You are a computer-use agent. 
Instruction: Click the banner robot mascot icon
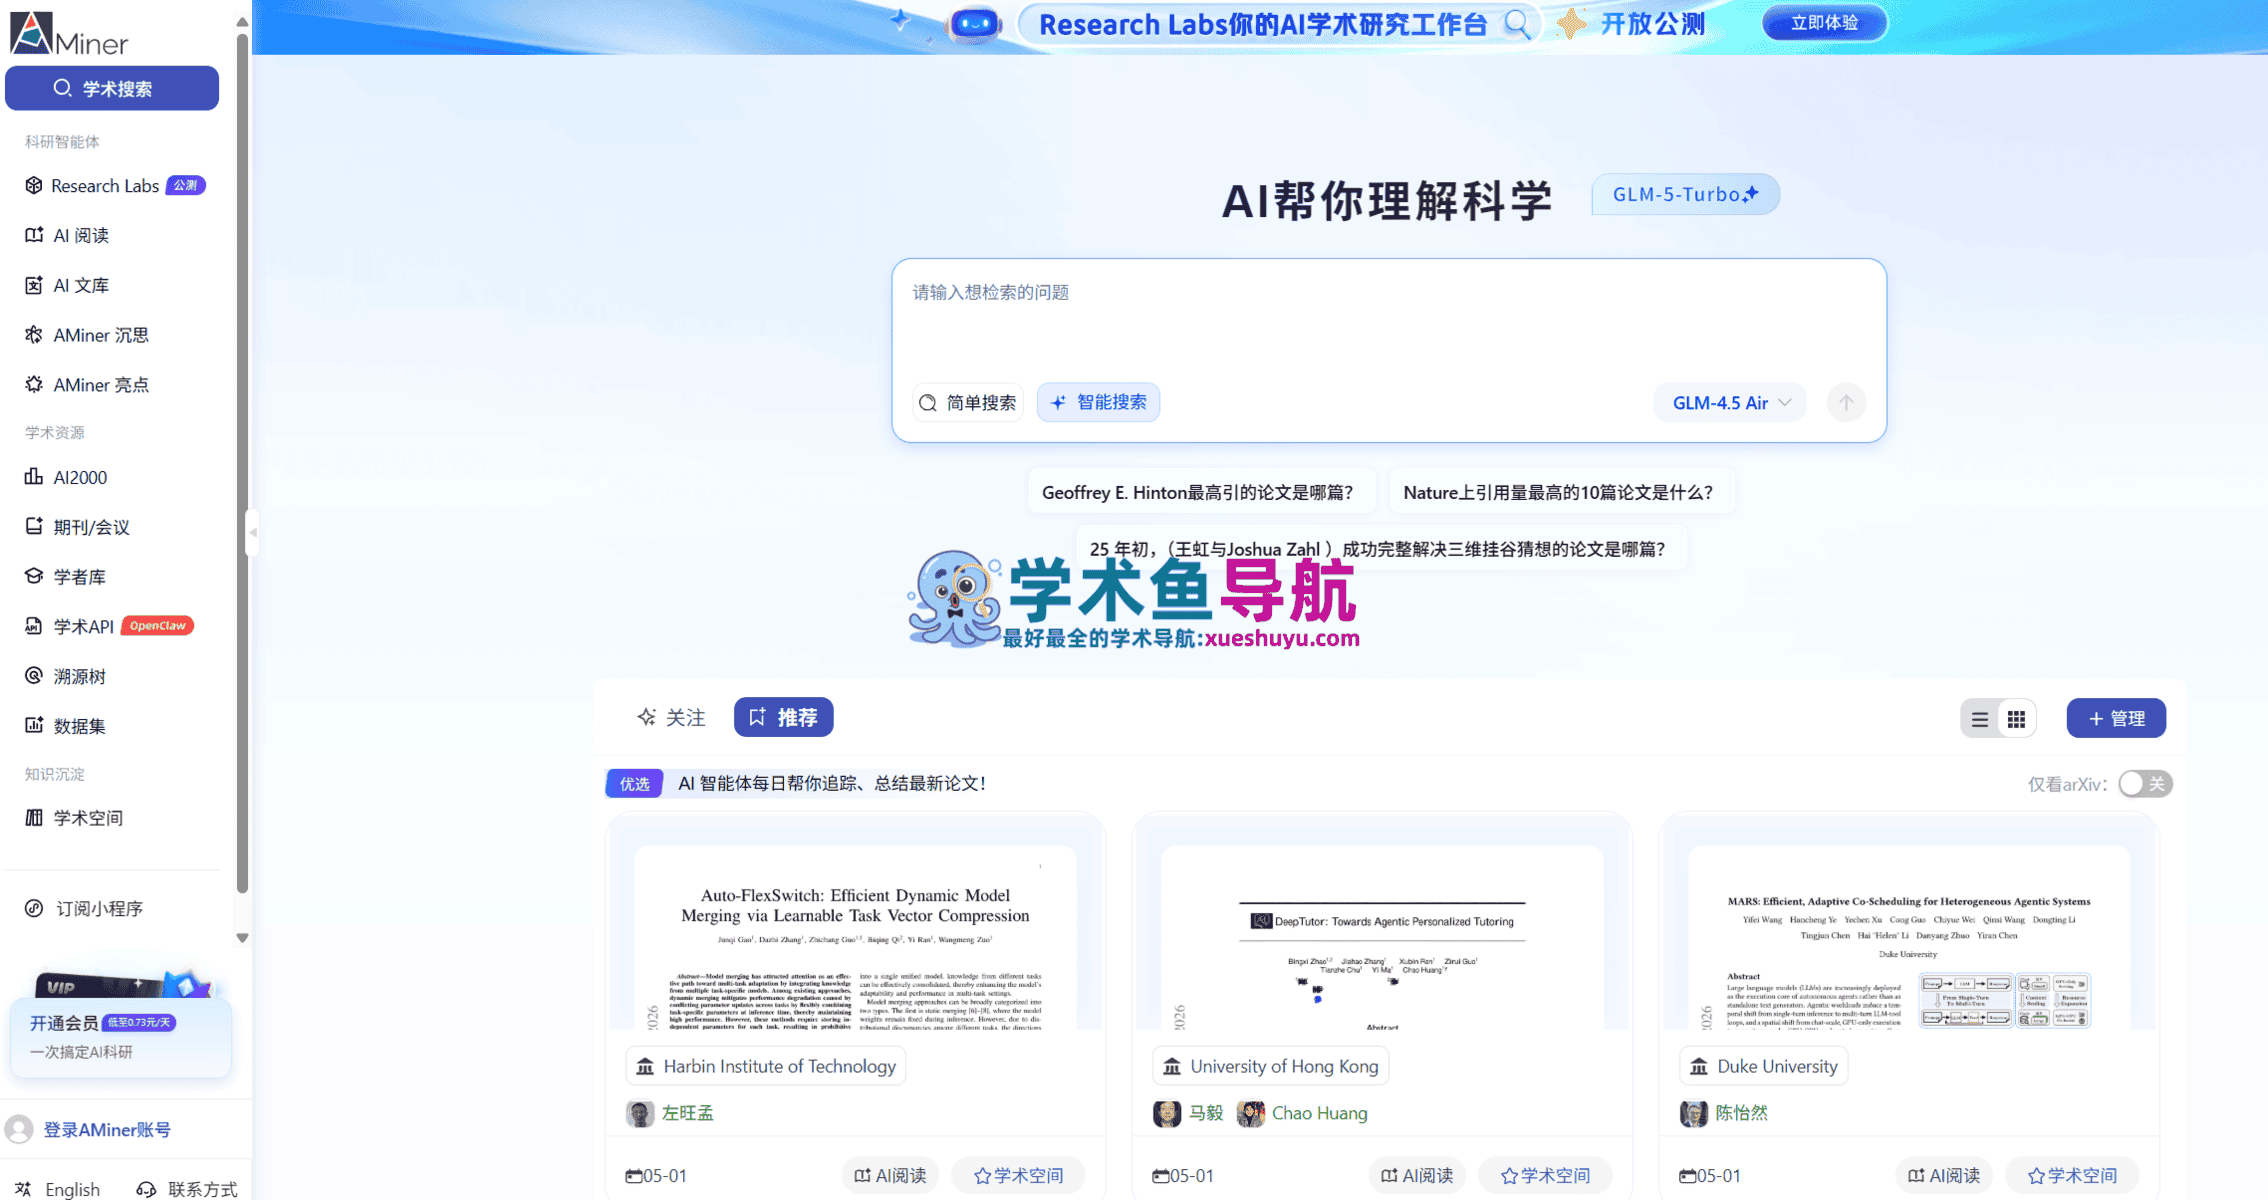[x=975, y=24]
